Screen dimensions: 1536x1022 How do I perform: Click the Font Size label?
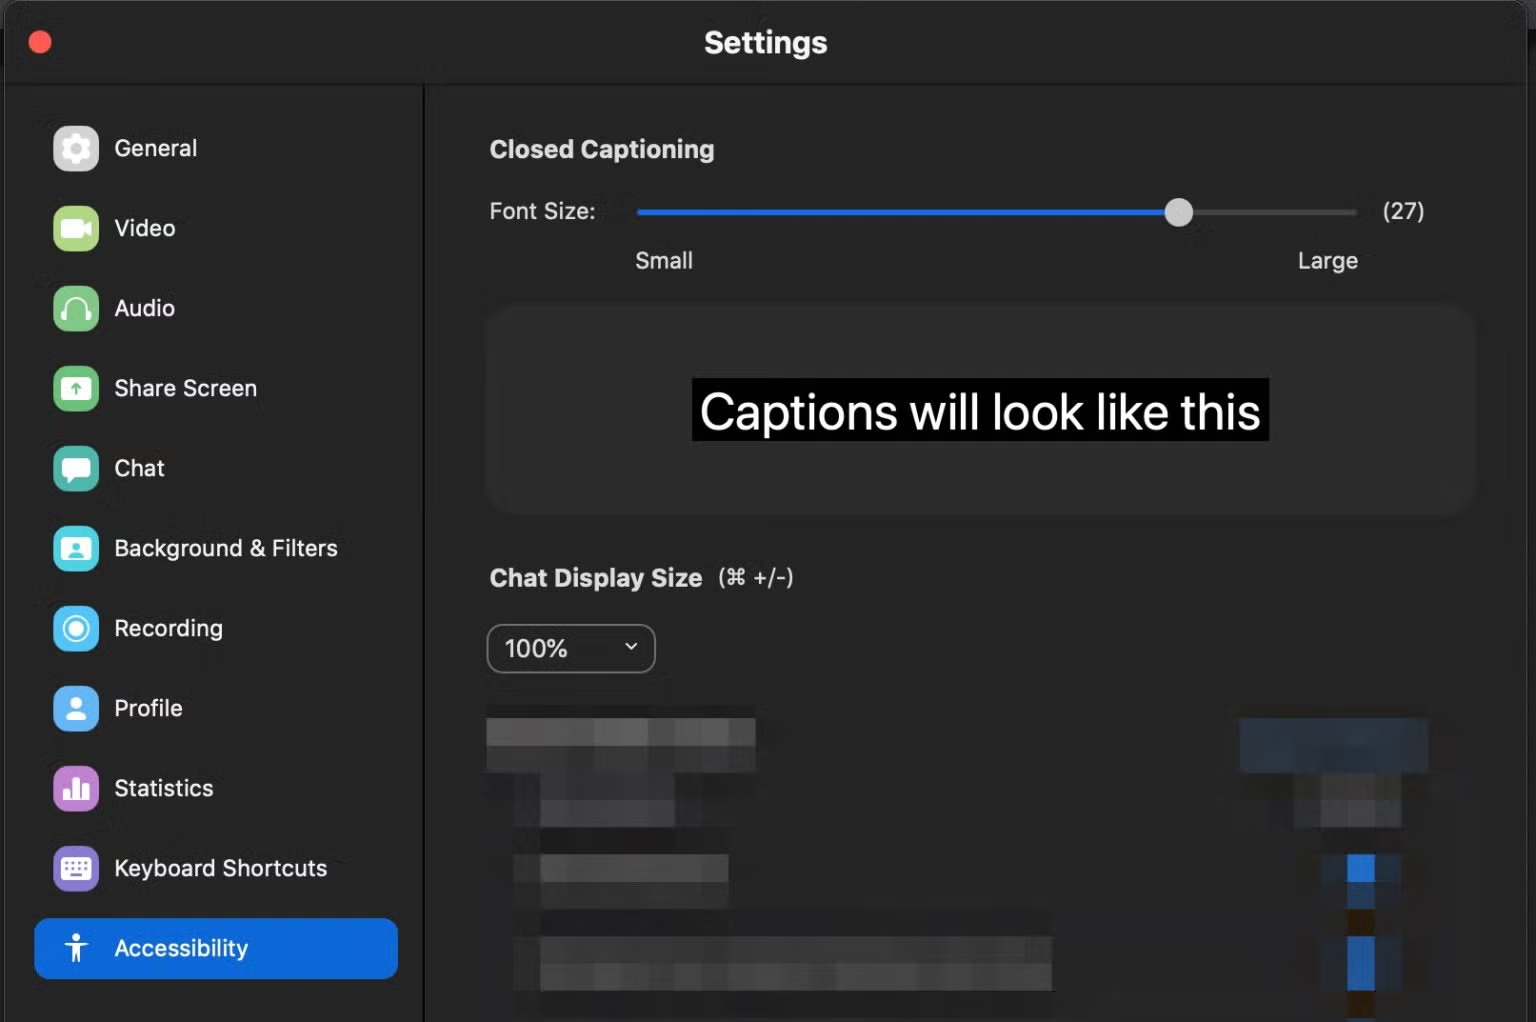coord(542,211)
